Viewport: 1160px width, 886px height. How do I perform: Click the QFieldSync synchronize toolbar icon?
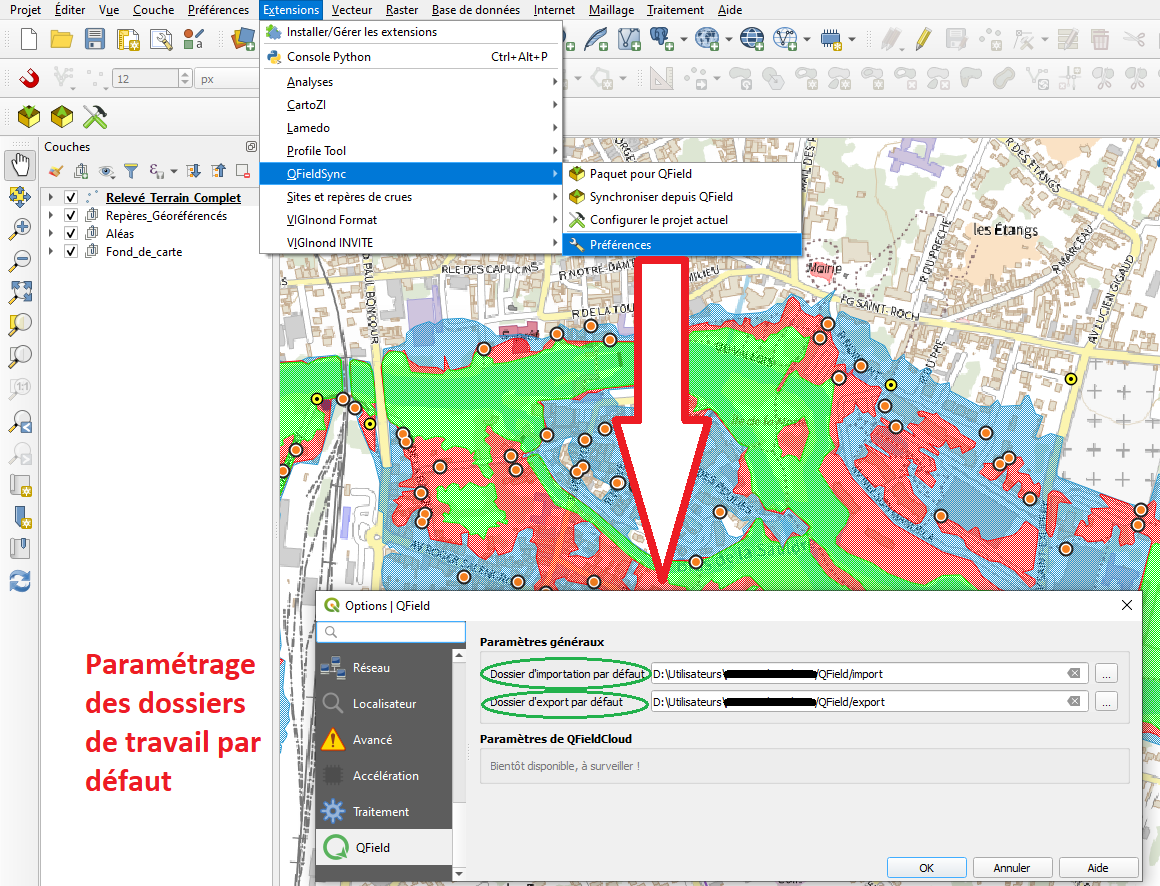pos(62,116)
